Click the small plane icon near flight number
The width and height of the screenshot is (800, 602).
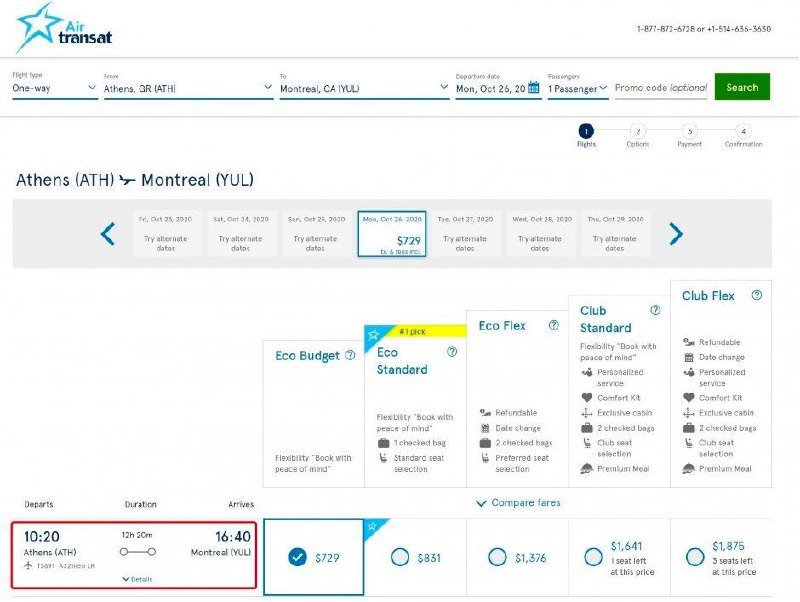(x=28, y=565)
